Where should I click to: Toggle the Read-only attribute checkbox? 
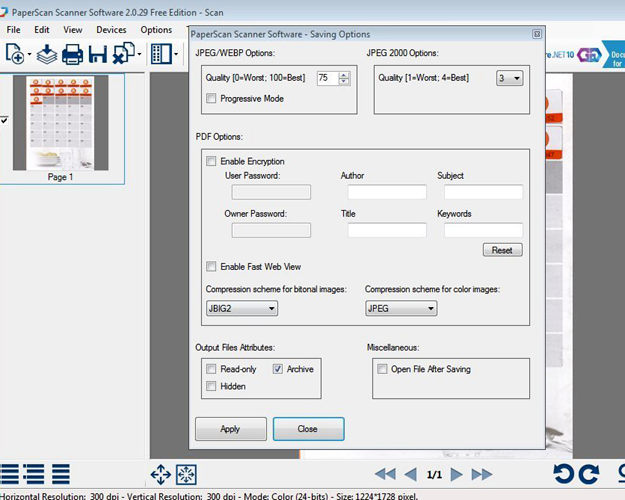(x=211, y=369)
